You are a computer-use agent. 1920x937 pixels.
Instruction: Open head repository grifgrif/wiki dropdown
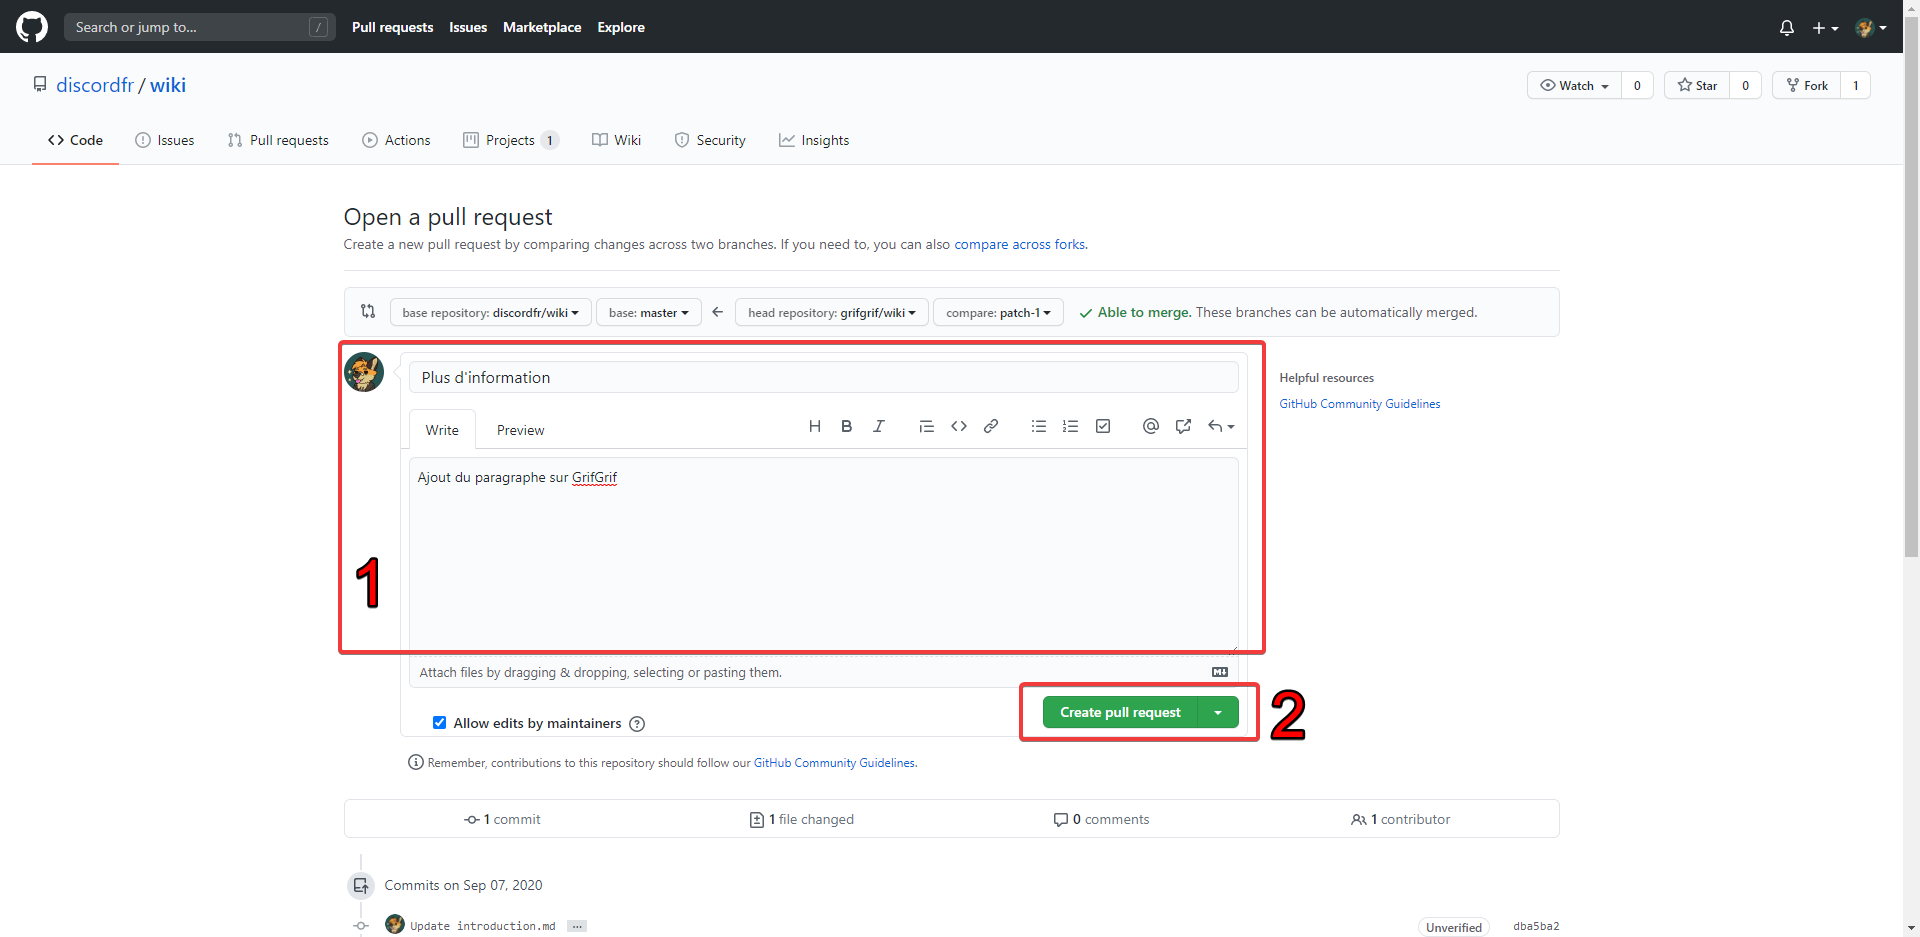click(x=831, y=312)
